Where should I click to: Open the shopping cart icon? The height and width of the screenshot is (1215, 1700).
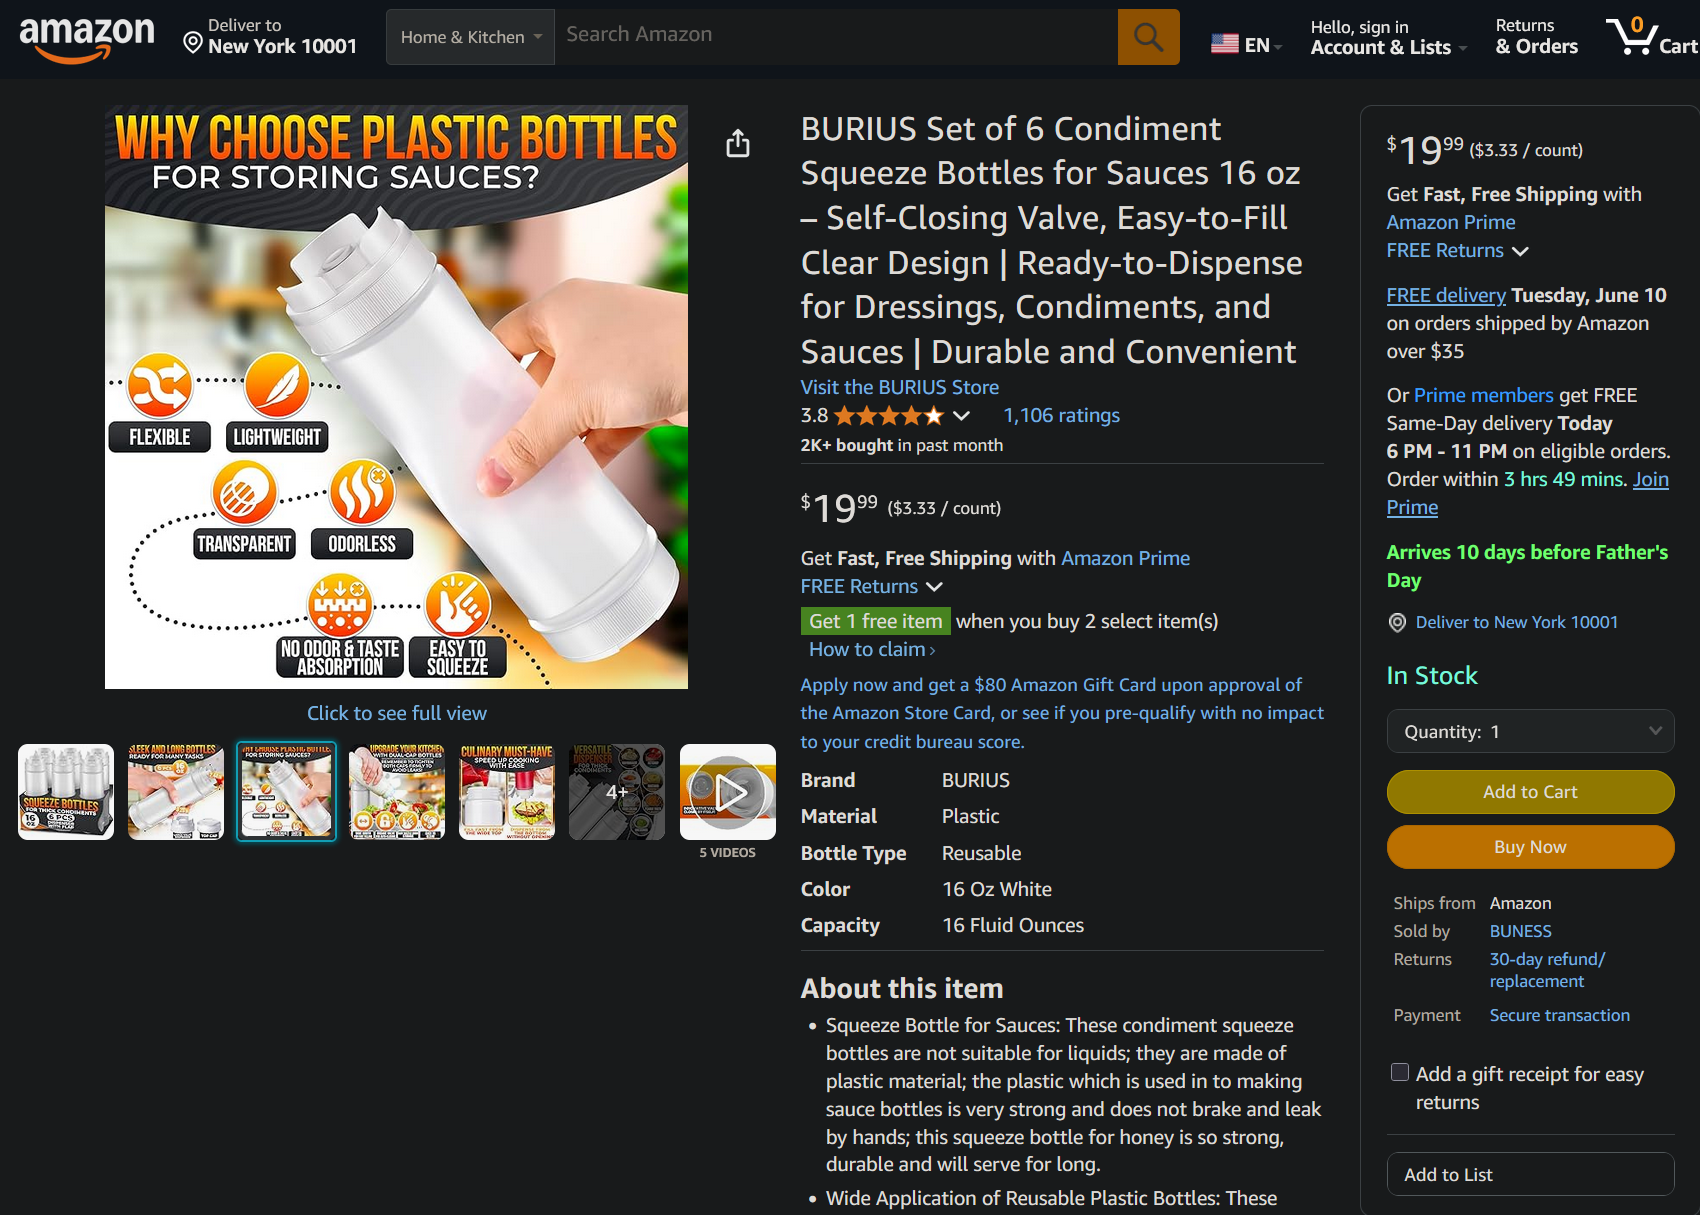coord(1651,37)
